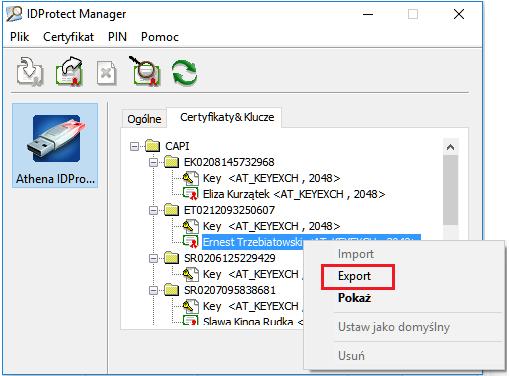Click certificate icon beside Ernest Trzebiatowski

pyautogui.click(x=191, y=242)
